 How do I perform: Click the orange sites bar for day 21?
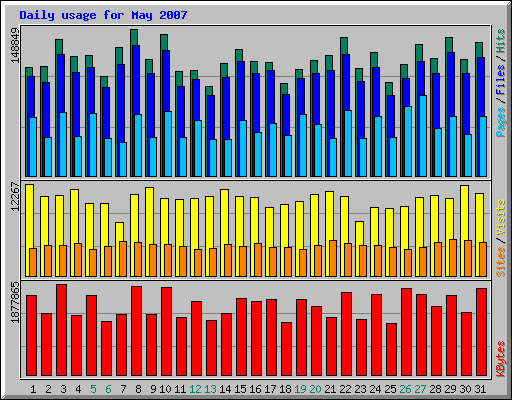[x=333, y=258]
